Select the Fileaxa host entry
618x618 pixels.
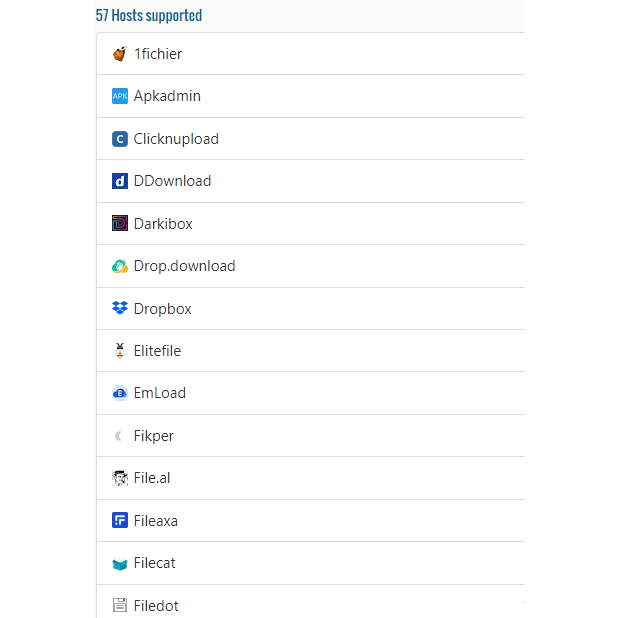coord(156,521)
